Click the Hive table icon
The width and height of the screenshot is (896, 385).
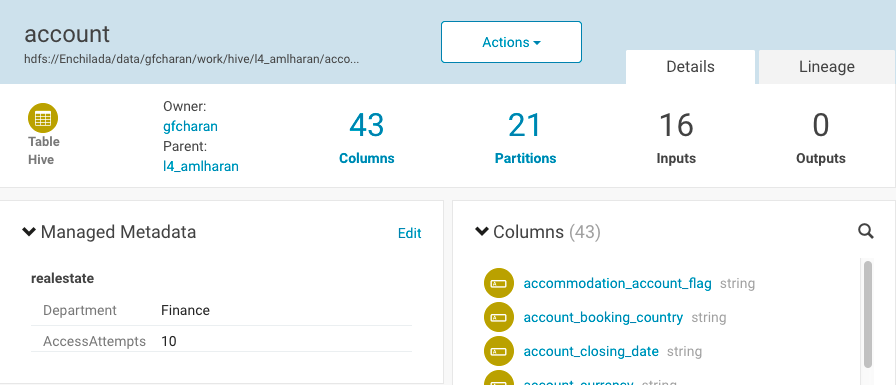tap(43, 118)
